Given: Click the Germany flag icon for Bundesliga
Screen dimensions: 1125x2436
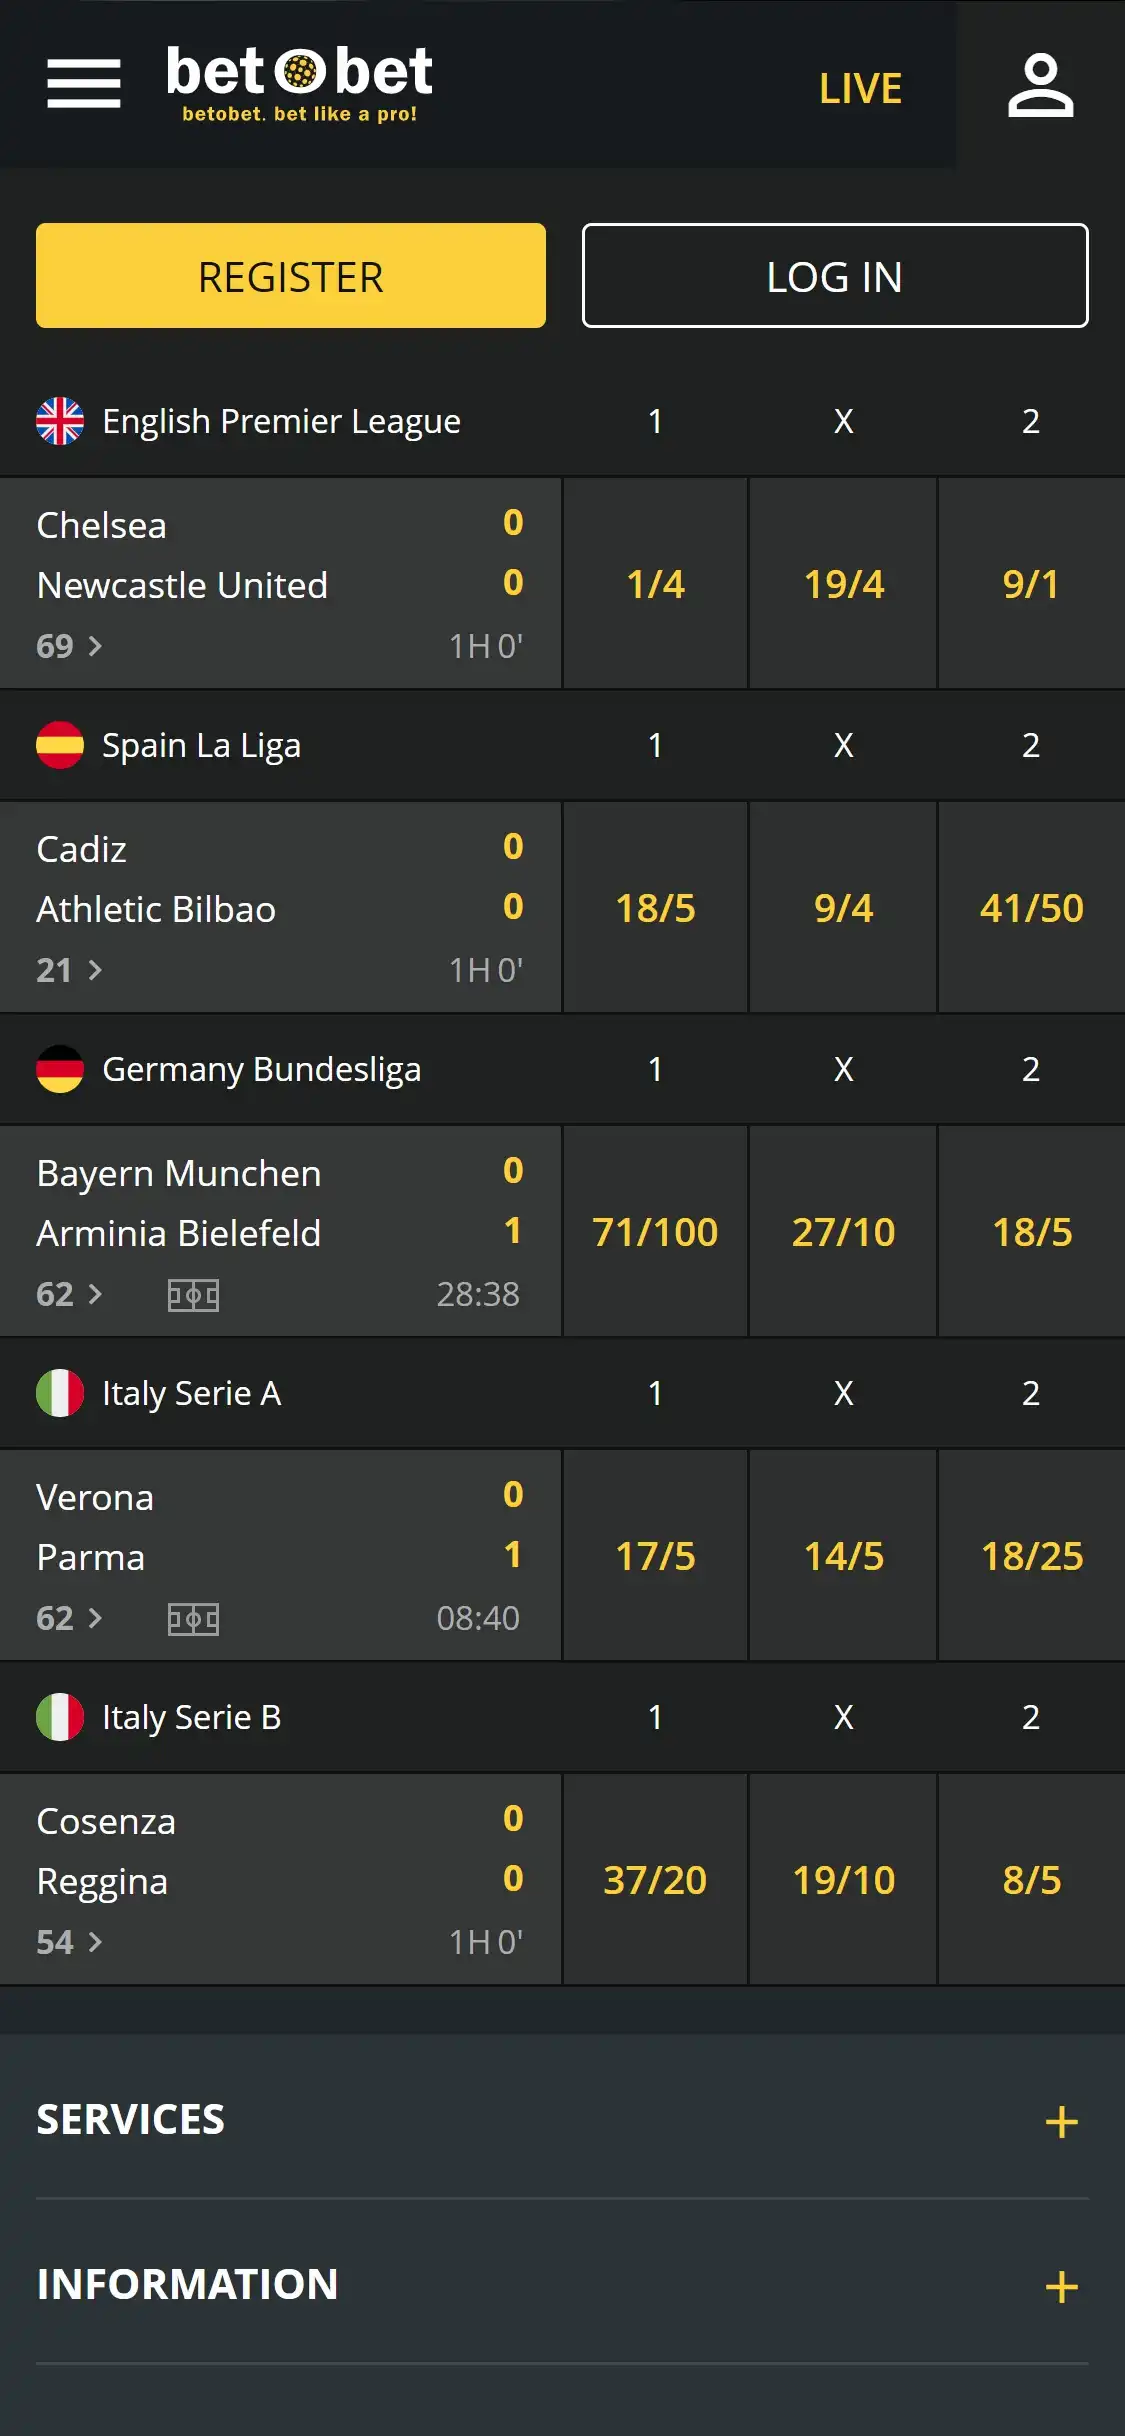Looking at the screenshot, I should tap(60, 1069).
